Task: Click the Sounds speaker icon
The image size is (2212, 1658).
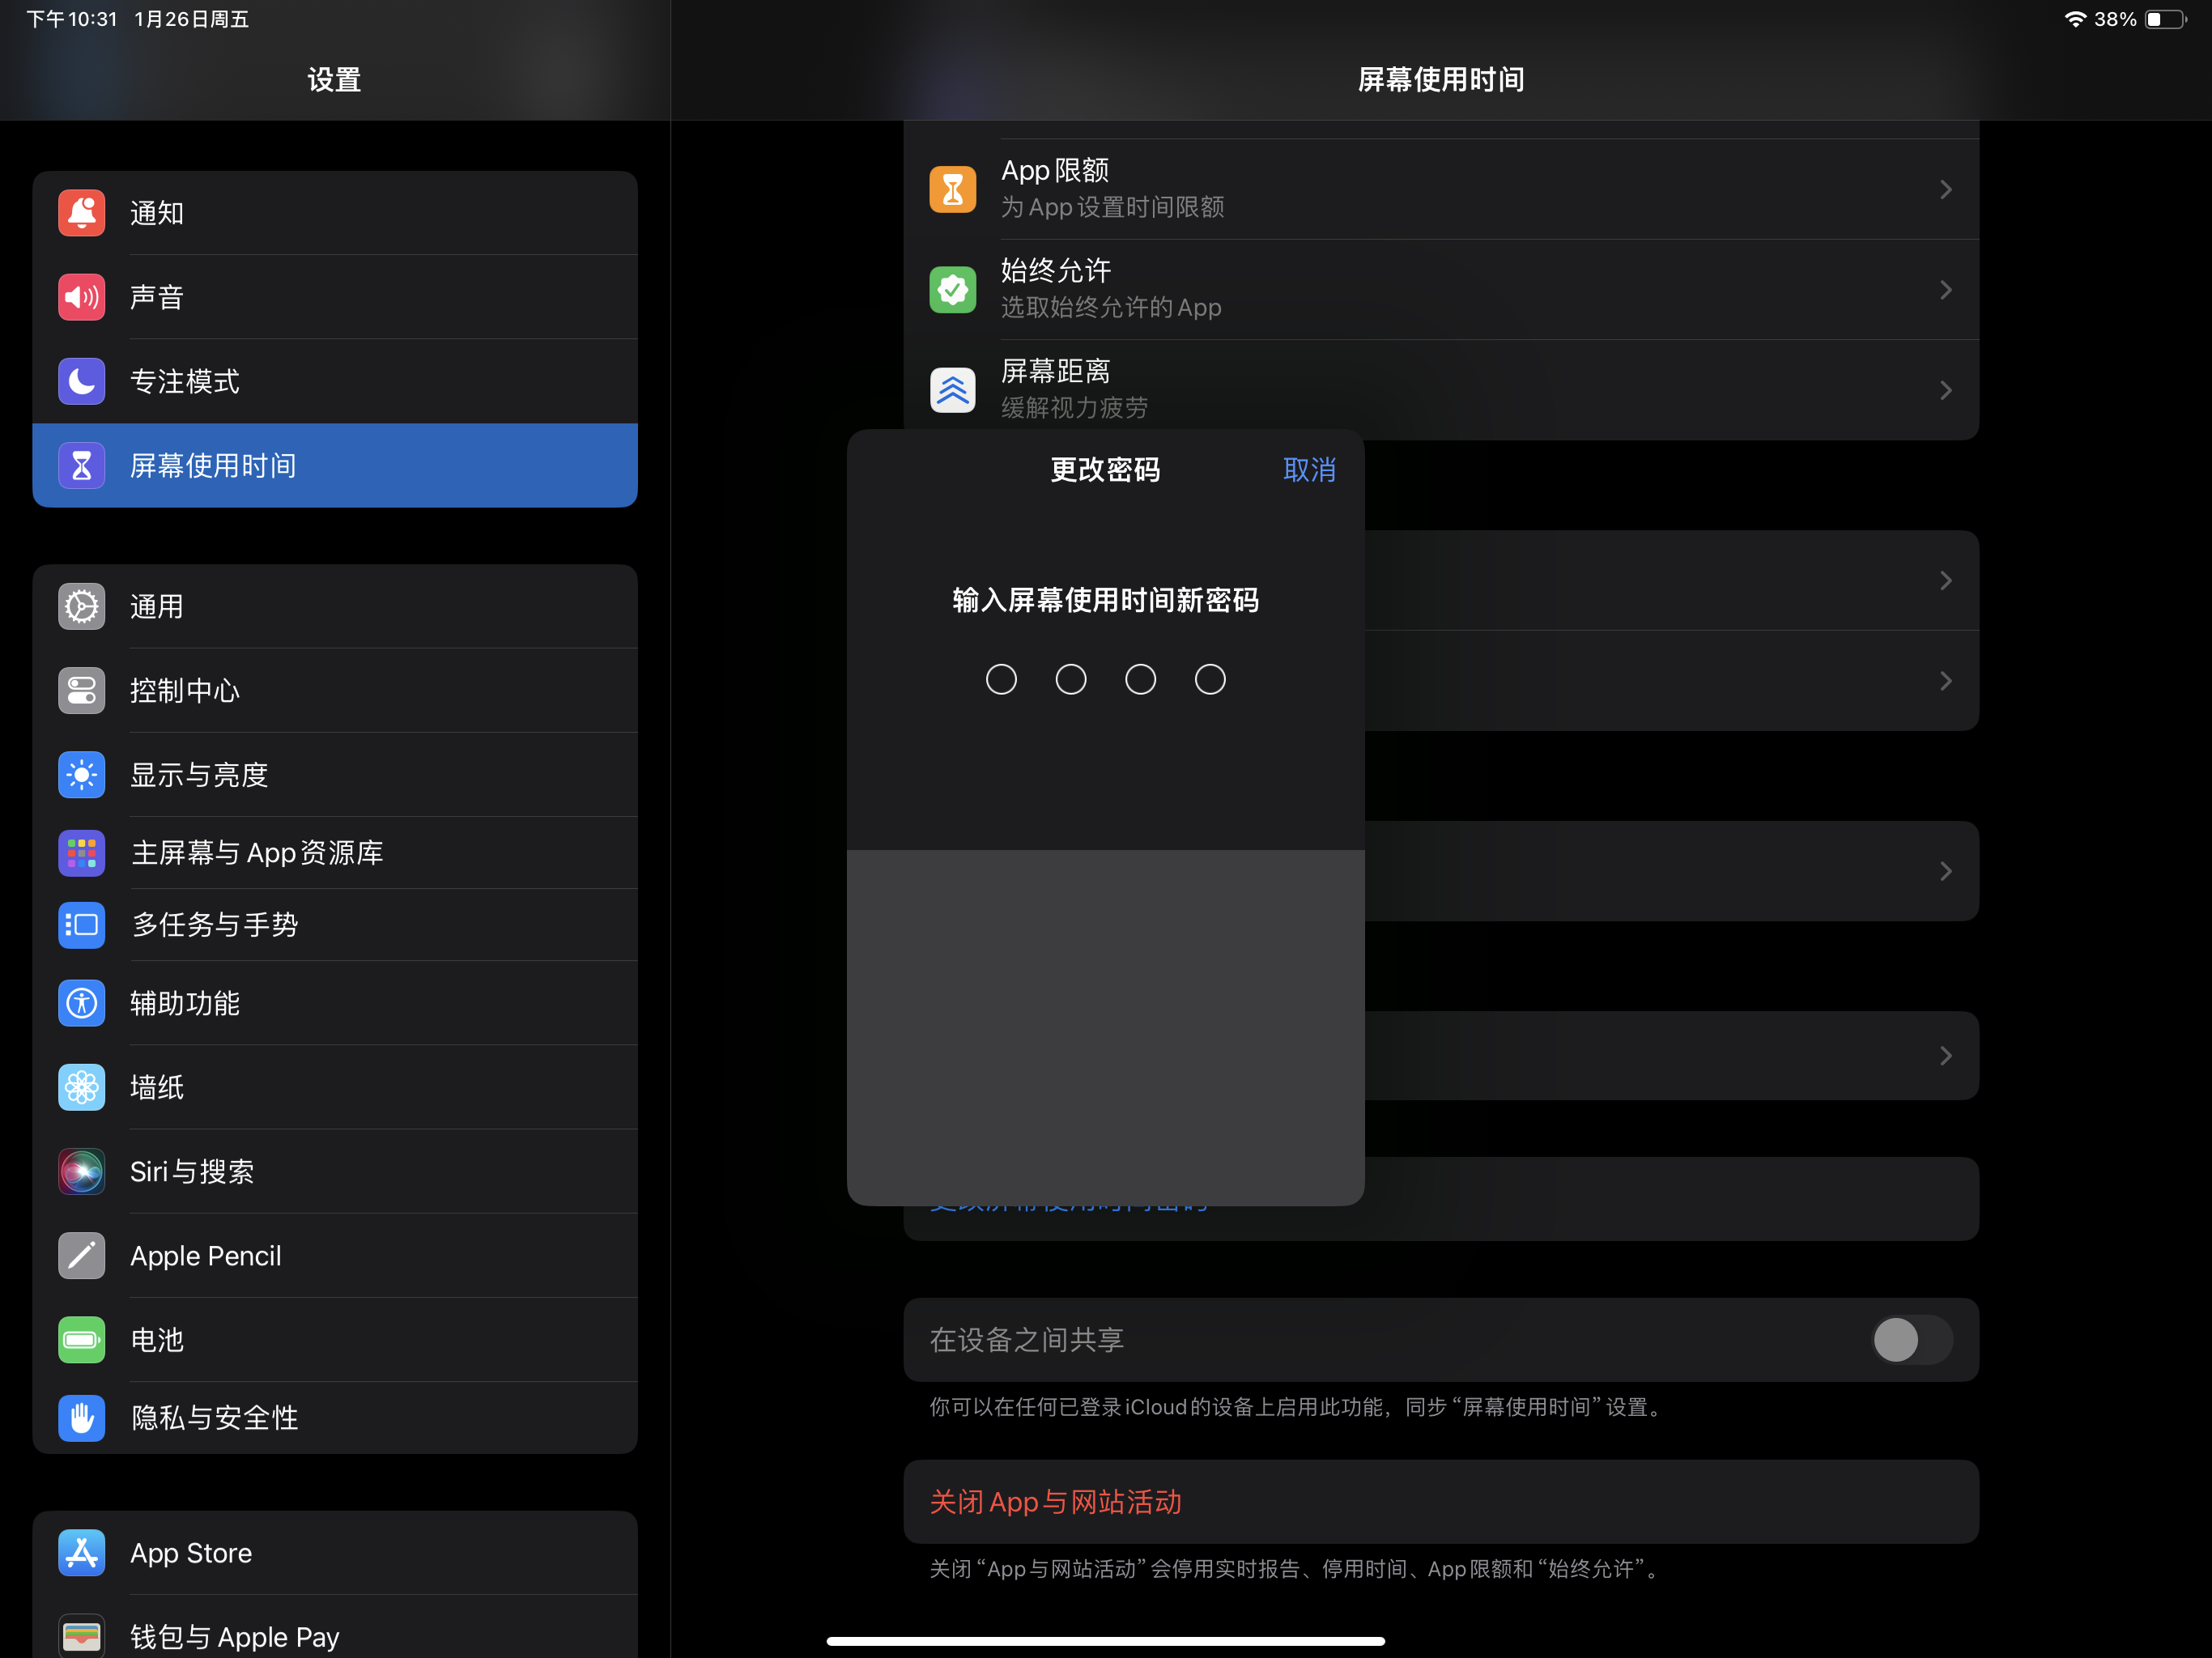Action: point(81,297)
